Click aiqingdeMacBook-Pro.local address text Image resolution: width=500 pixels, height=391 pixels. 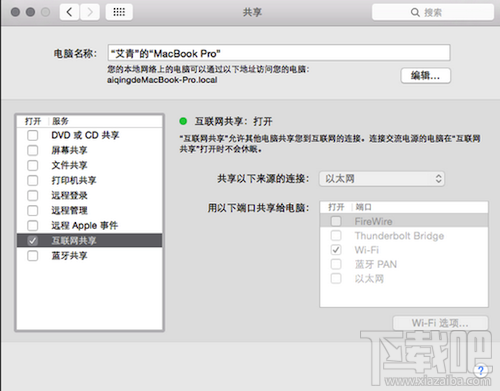162,80
